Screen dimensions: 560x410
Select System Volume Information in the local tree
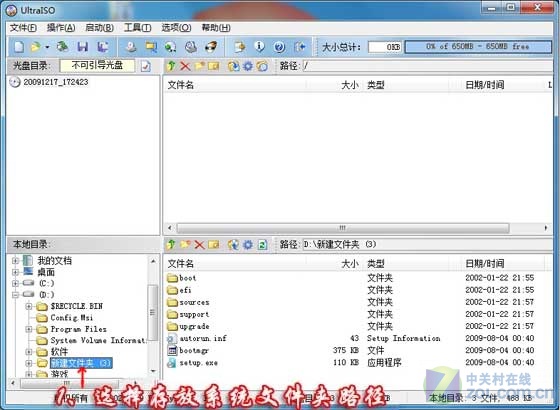[98, 341]
